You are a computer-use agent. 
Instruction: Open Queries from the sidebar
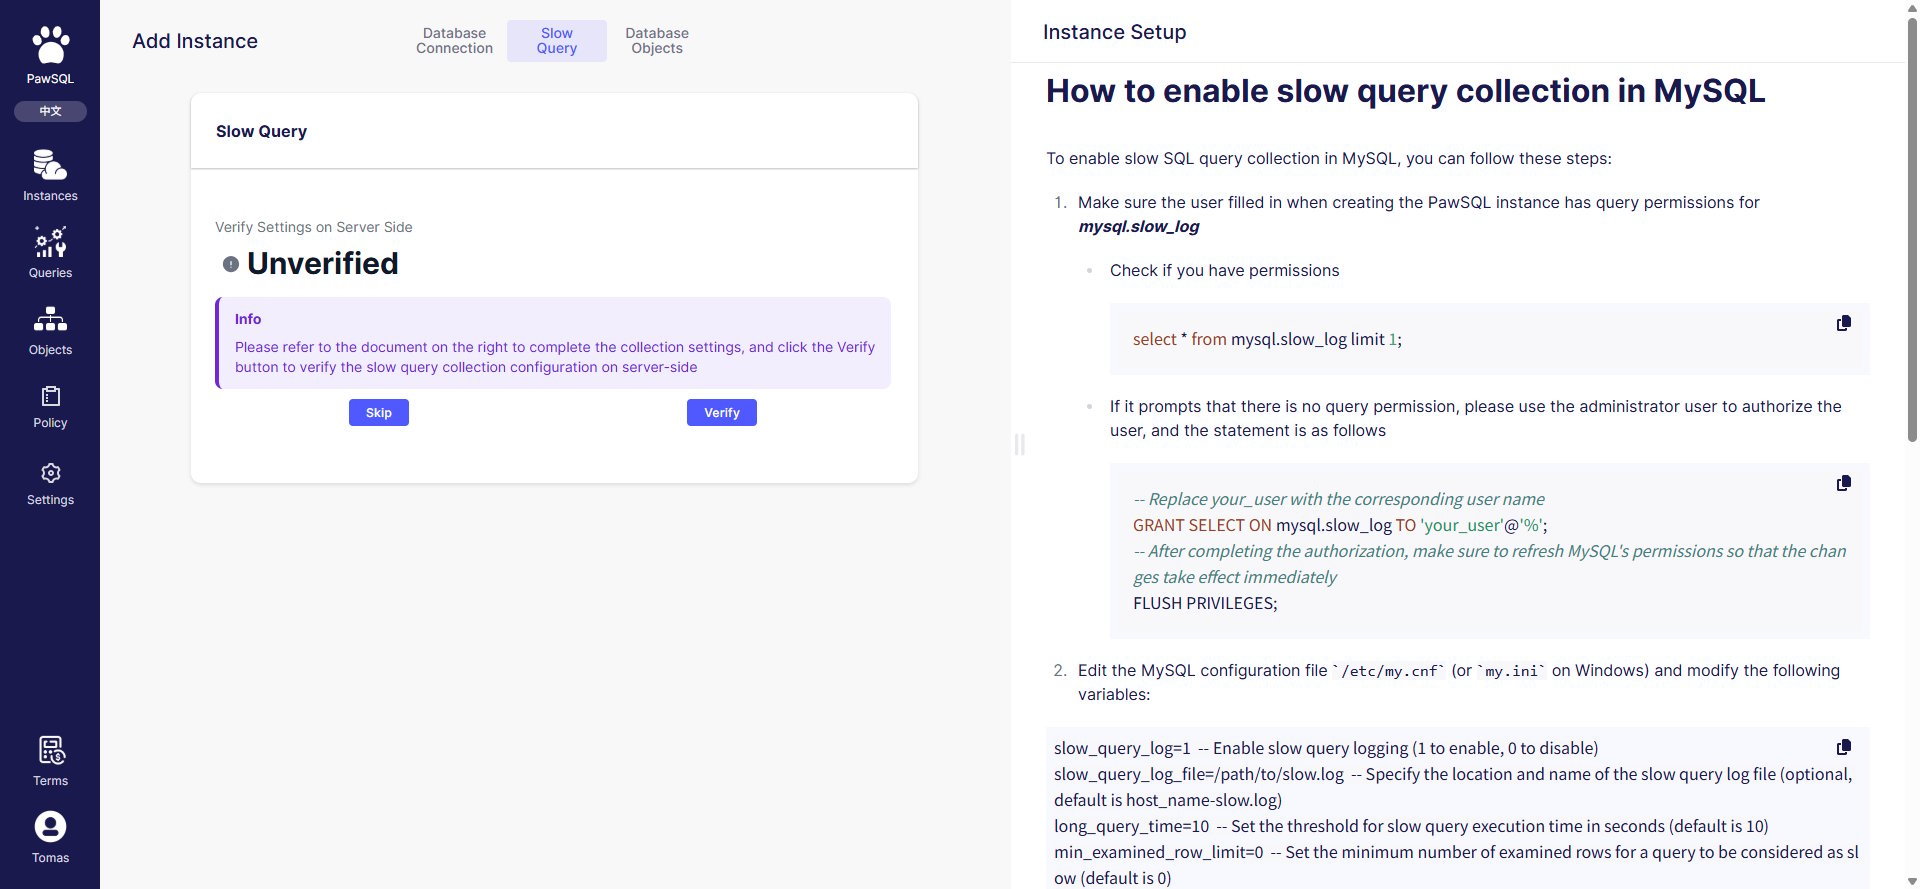[50, 252]
